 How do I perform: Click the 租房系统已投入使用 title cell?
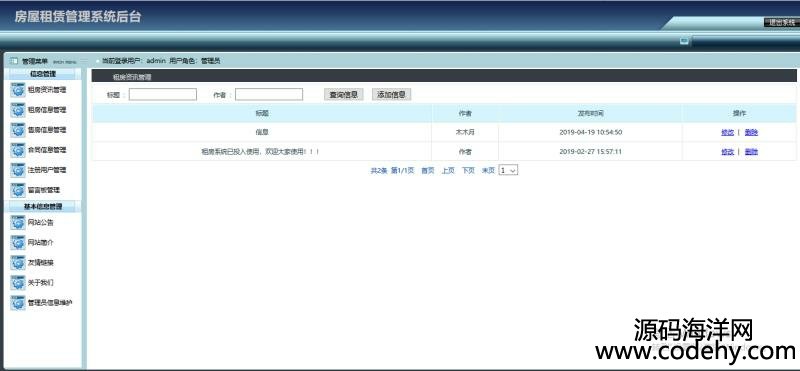[x=261, y=152]
